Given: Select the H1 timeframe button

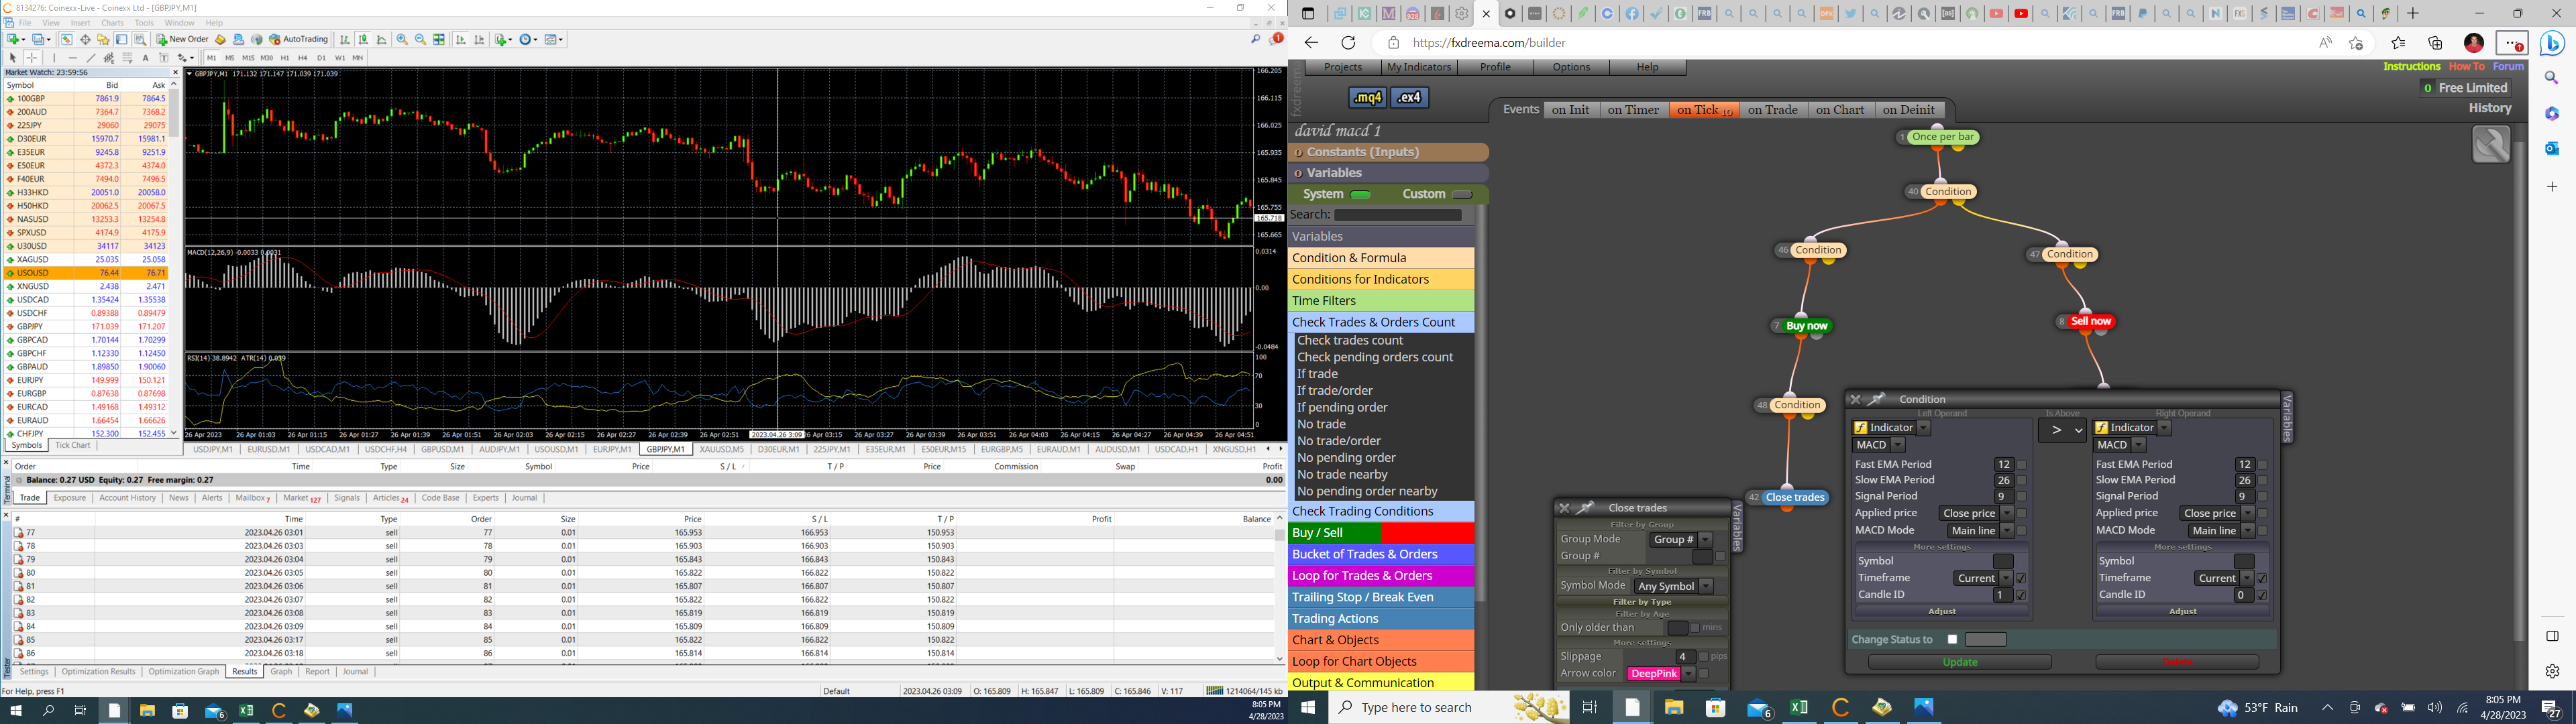Looking at the screenshot, I should pyautogui.click(x=285, y=58).
